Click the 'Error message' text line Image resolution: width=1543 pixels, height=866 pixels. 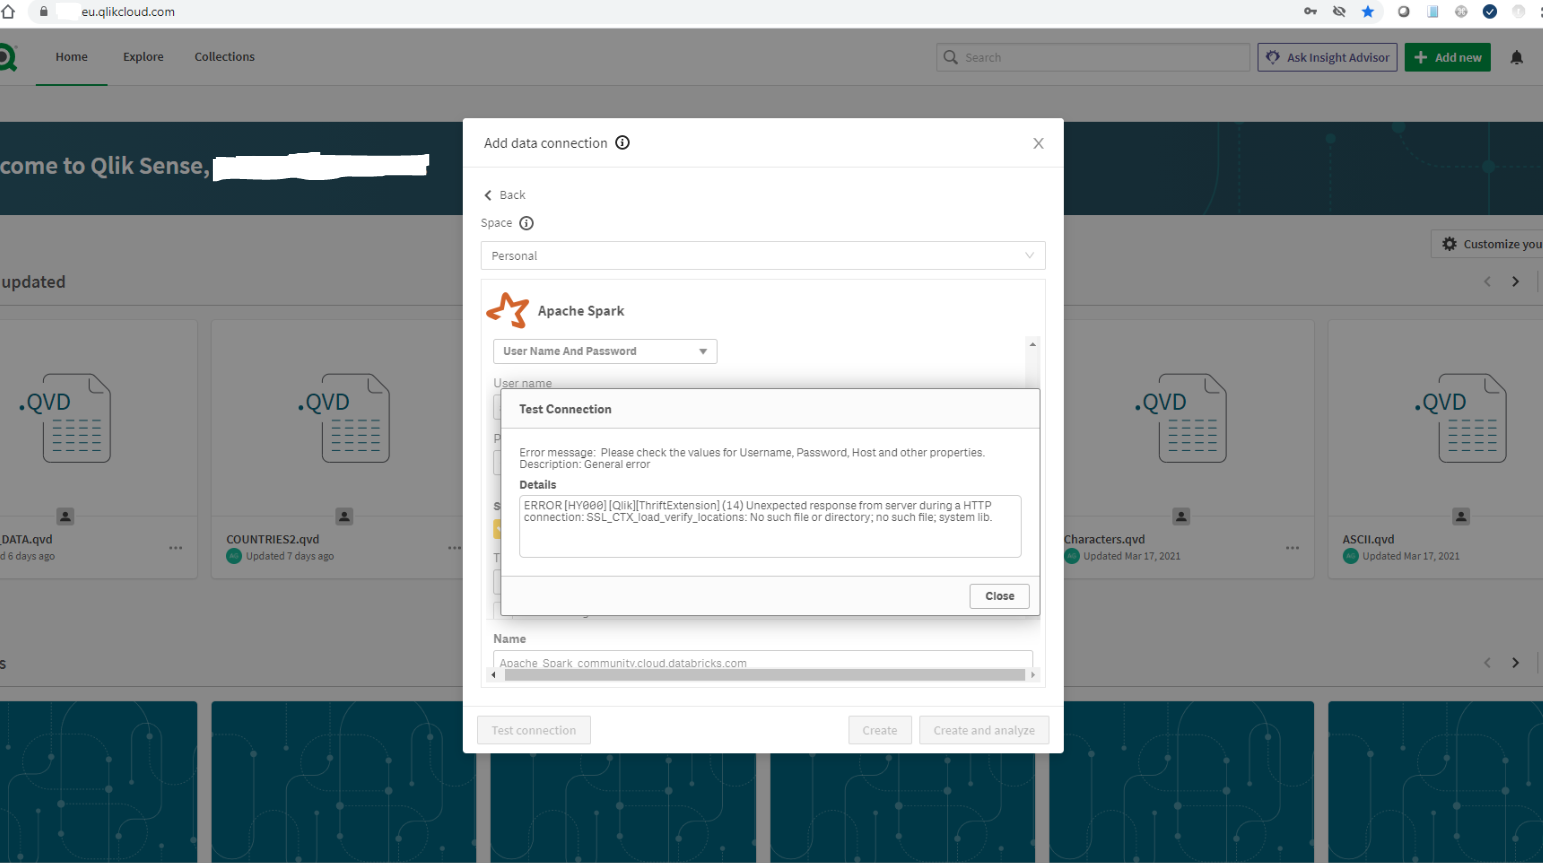752,453
